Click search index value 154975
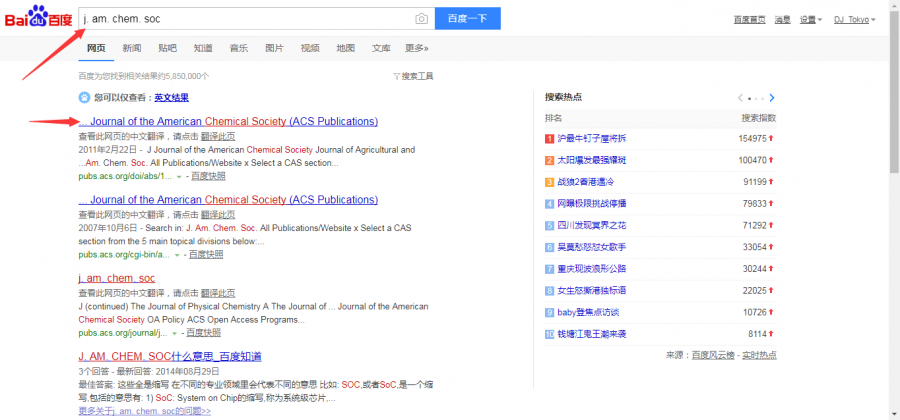Screen dimensions: 900x420 752,138
